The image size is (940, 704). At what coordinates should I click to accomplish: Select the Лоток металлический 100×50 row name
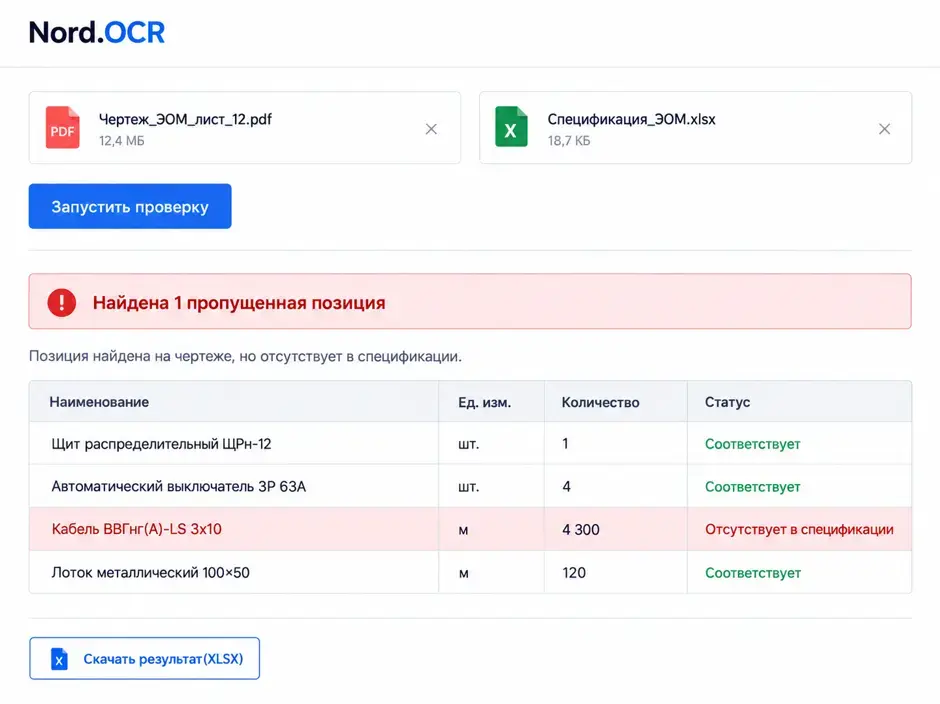click(x=150, y=572)
